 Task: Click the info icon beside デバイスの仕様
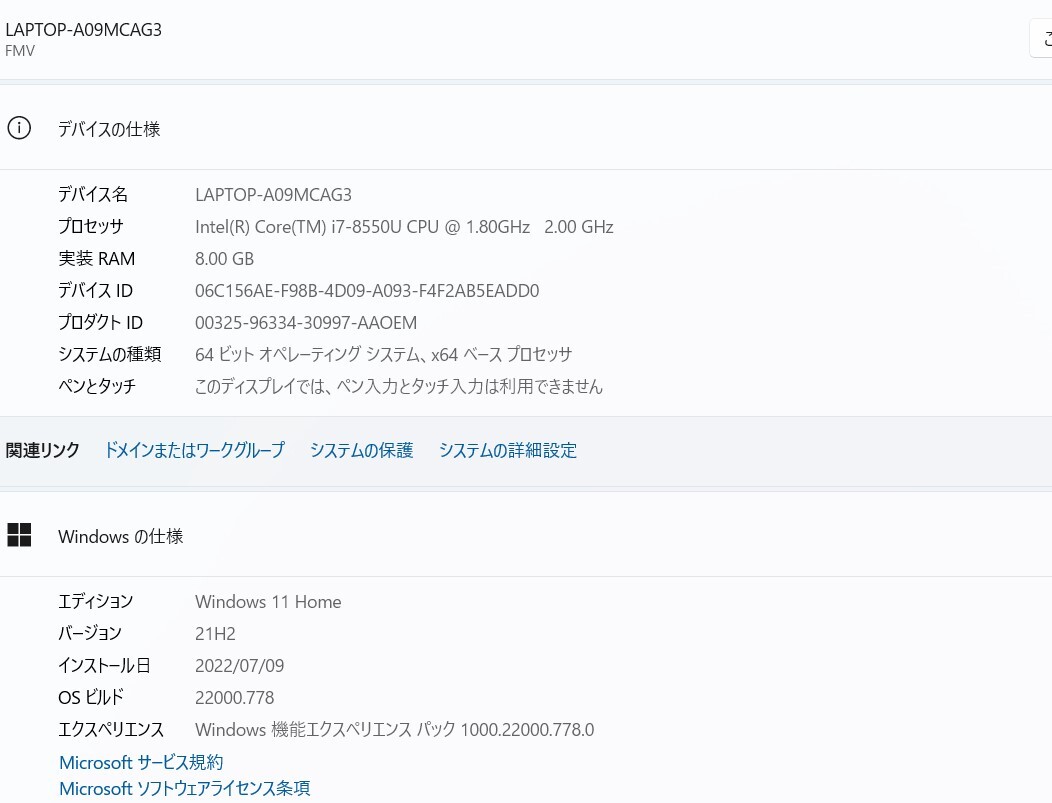19,127
